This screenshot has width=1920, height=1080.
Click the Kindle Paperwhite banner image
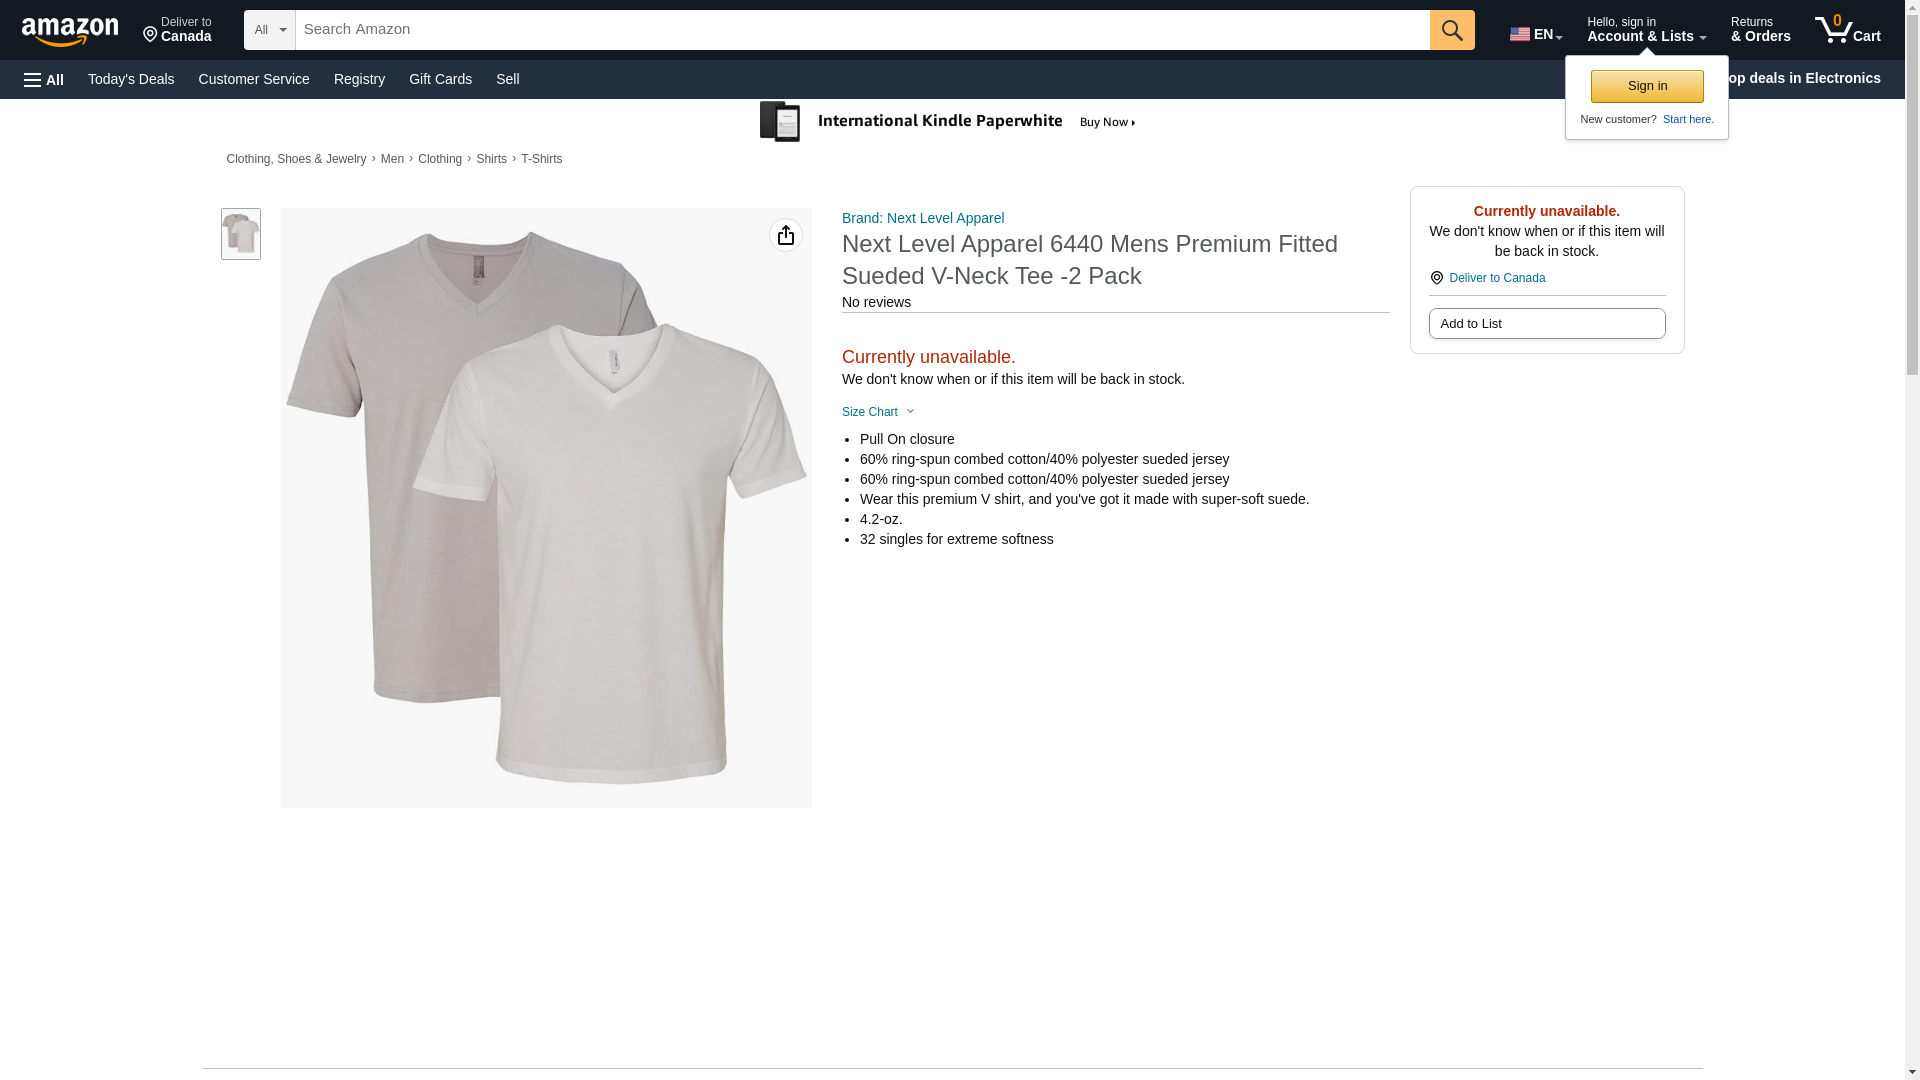tap(947, 122)
